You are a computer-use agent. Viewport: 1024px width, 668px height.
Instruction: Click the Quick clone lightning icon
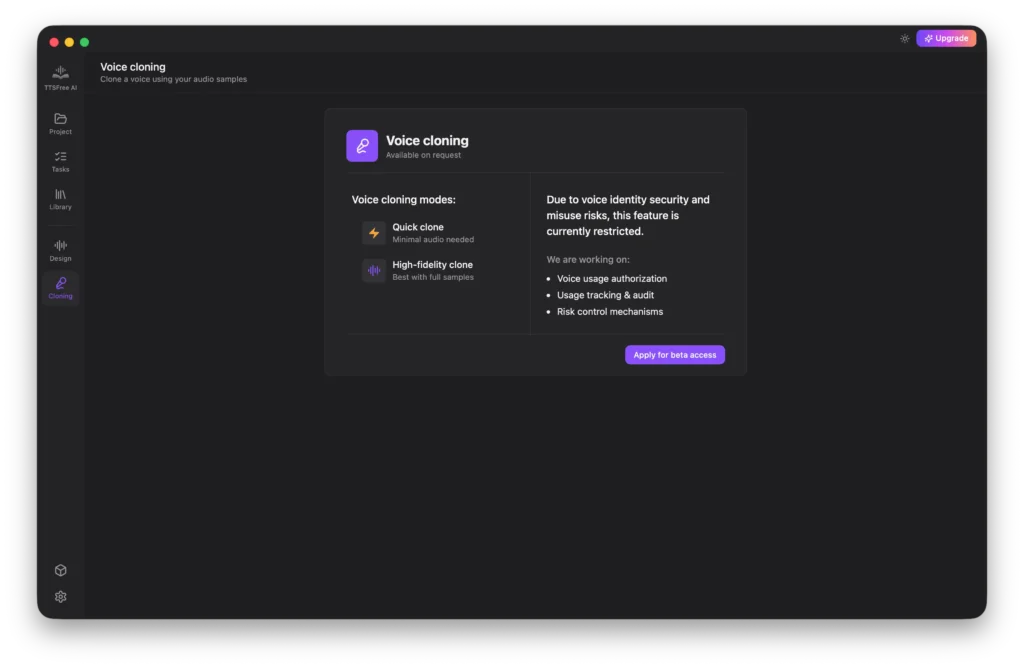pyautogui.click(x=374, y=233)
